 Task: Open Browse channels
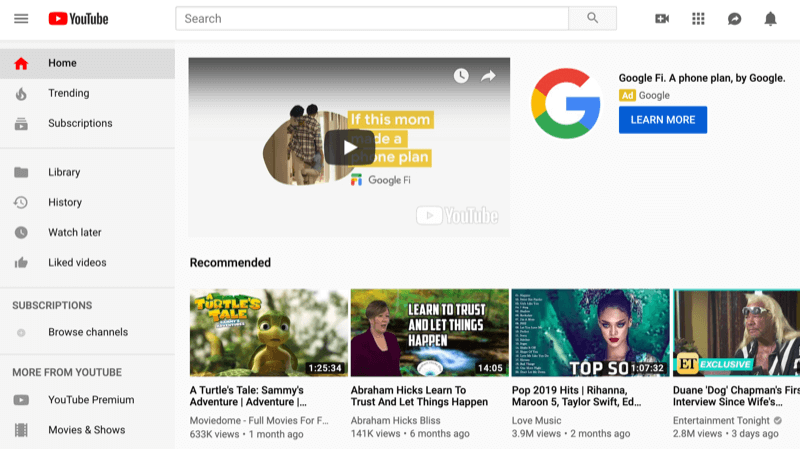[87, 332]
